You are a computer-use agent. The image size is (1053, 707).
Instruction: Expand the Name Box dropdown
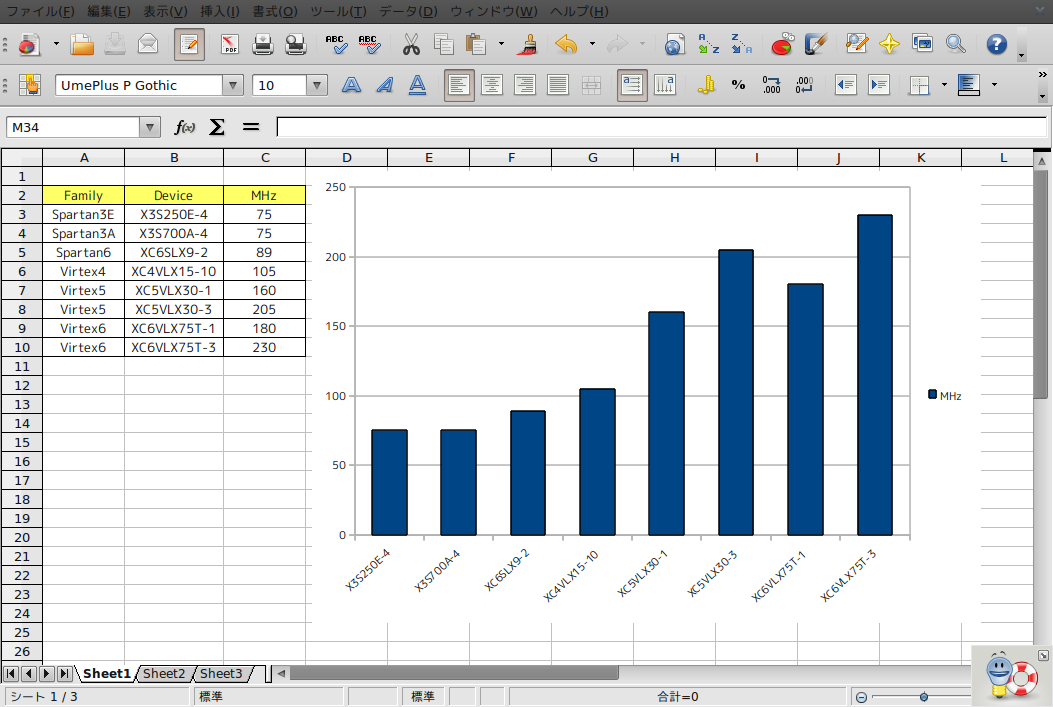coord(150,127)
